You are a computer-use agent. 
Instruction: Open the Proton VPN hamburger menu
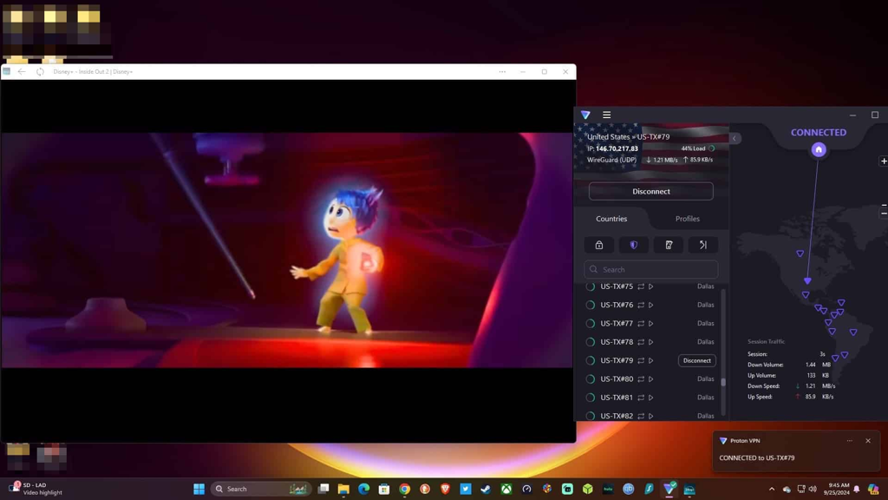pyautogui.click(x=606, y=115)
